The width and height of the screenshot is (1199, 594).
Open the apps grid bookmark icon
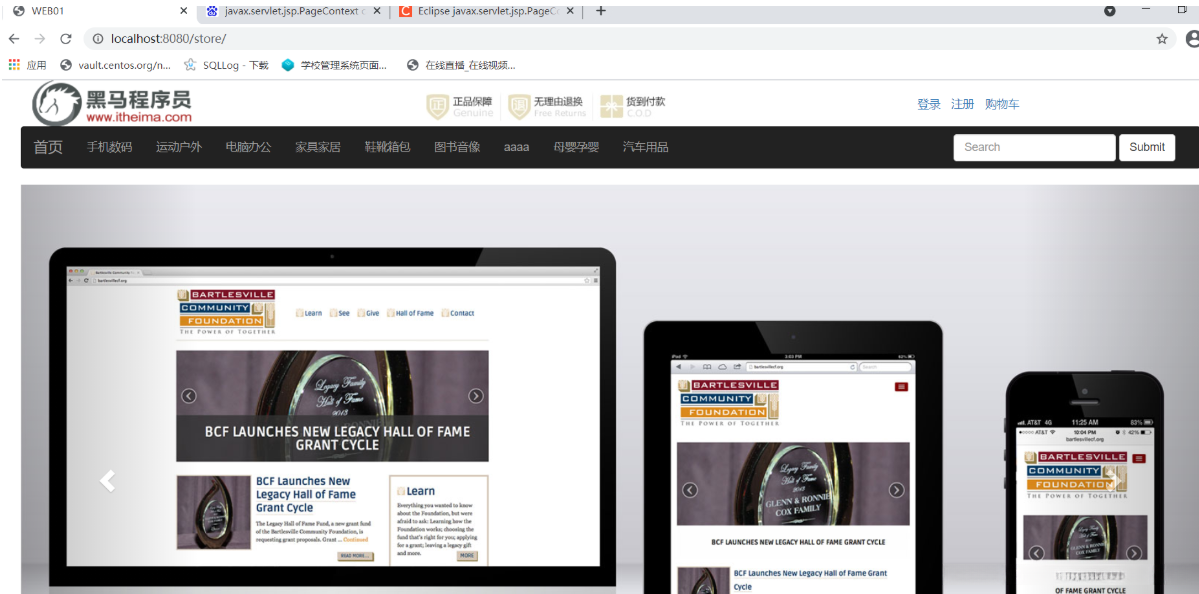14,65
